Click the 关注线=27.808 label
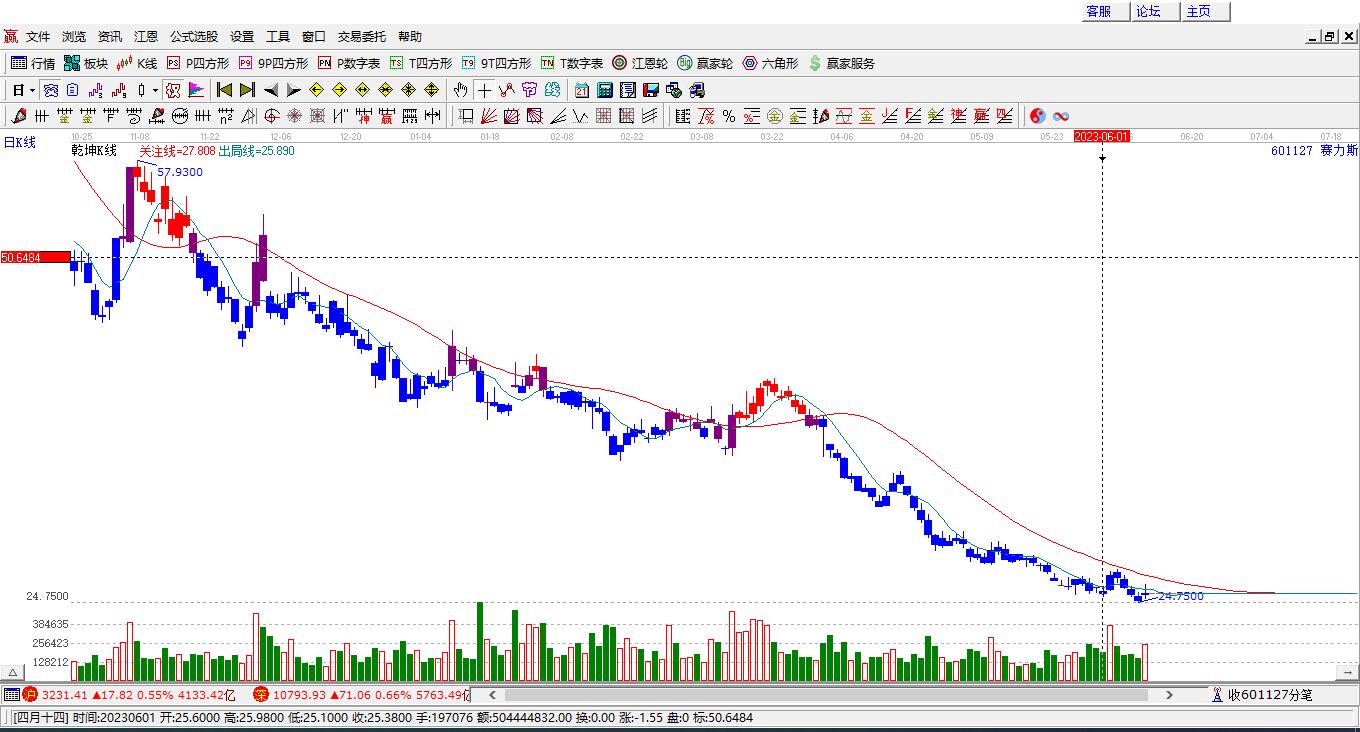1360x732 pixels. pos(177,151)
